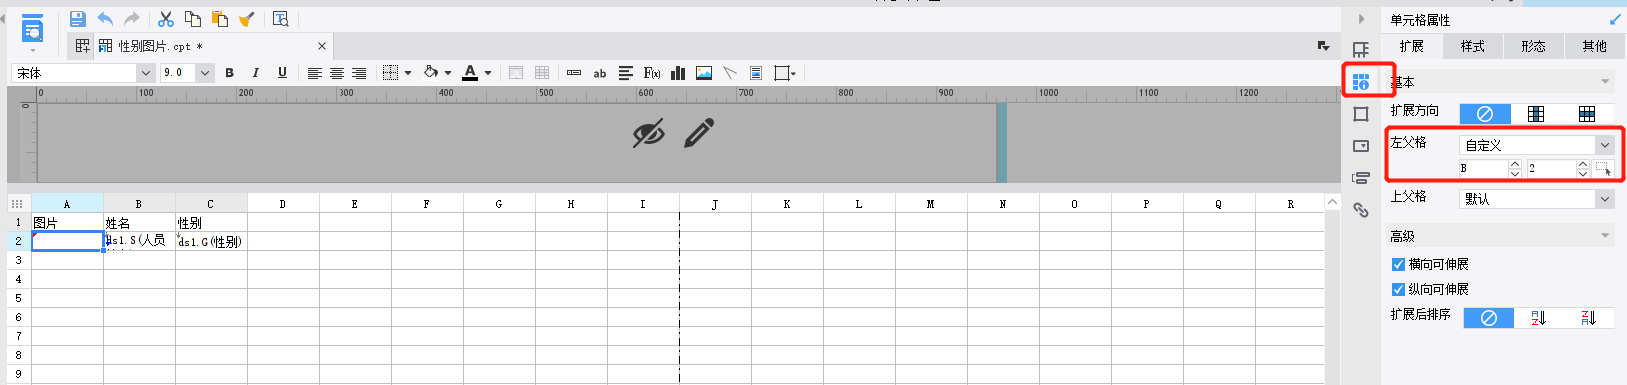Screen dimensions: 1627x385
Task: Copy the selected cell
Action: pyautogui.click(x=193, y=19)
